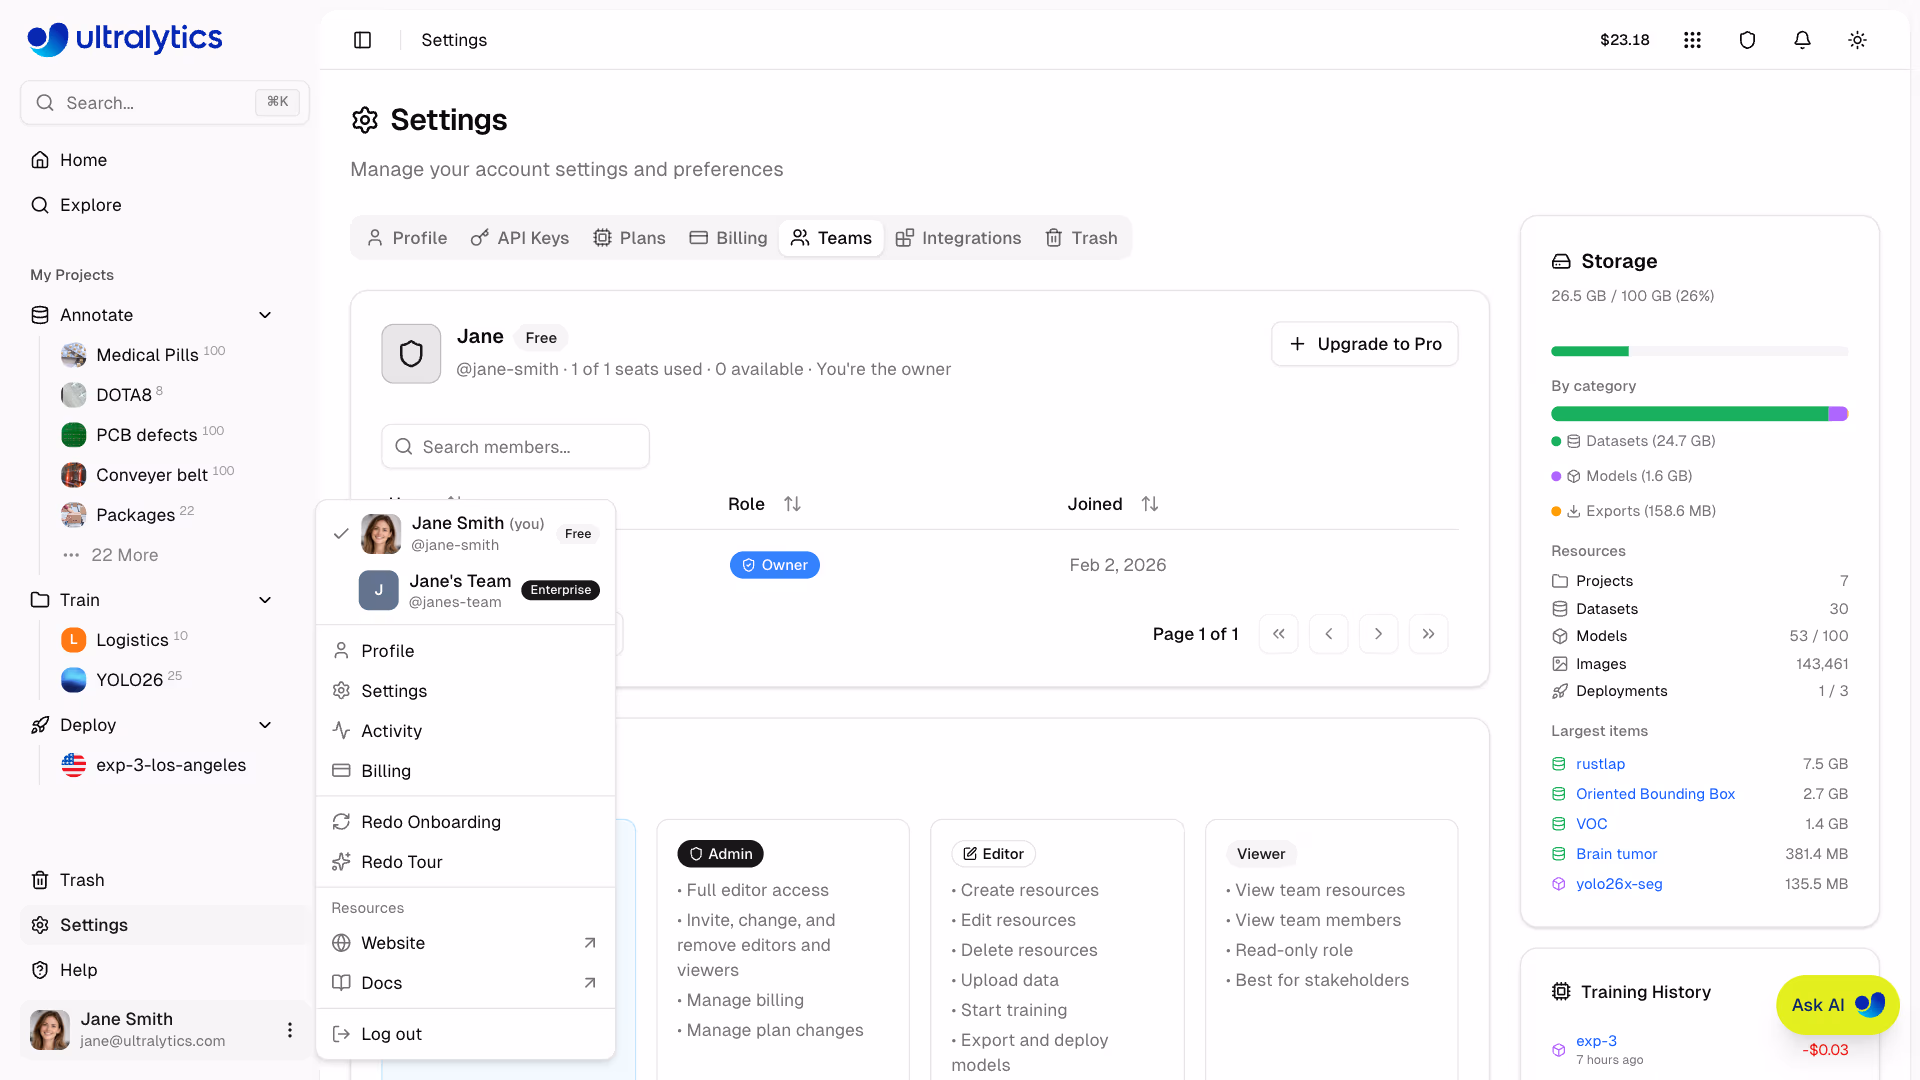Open the Integrations tab
Viewport: 1920px width, 1080px height.
(959, 238)
